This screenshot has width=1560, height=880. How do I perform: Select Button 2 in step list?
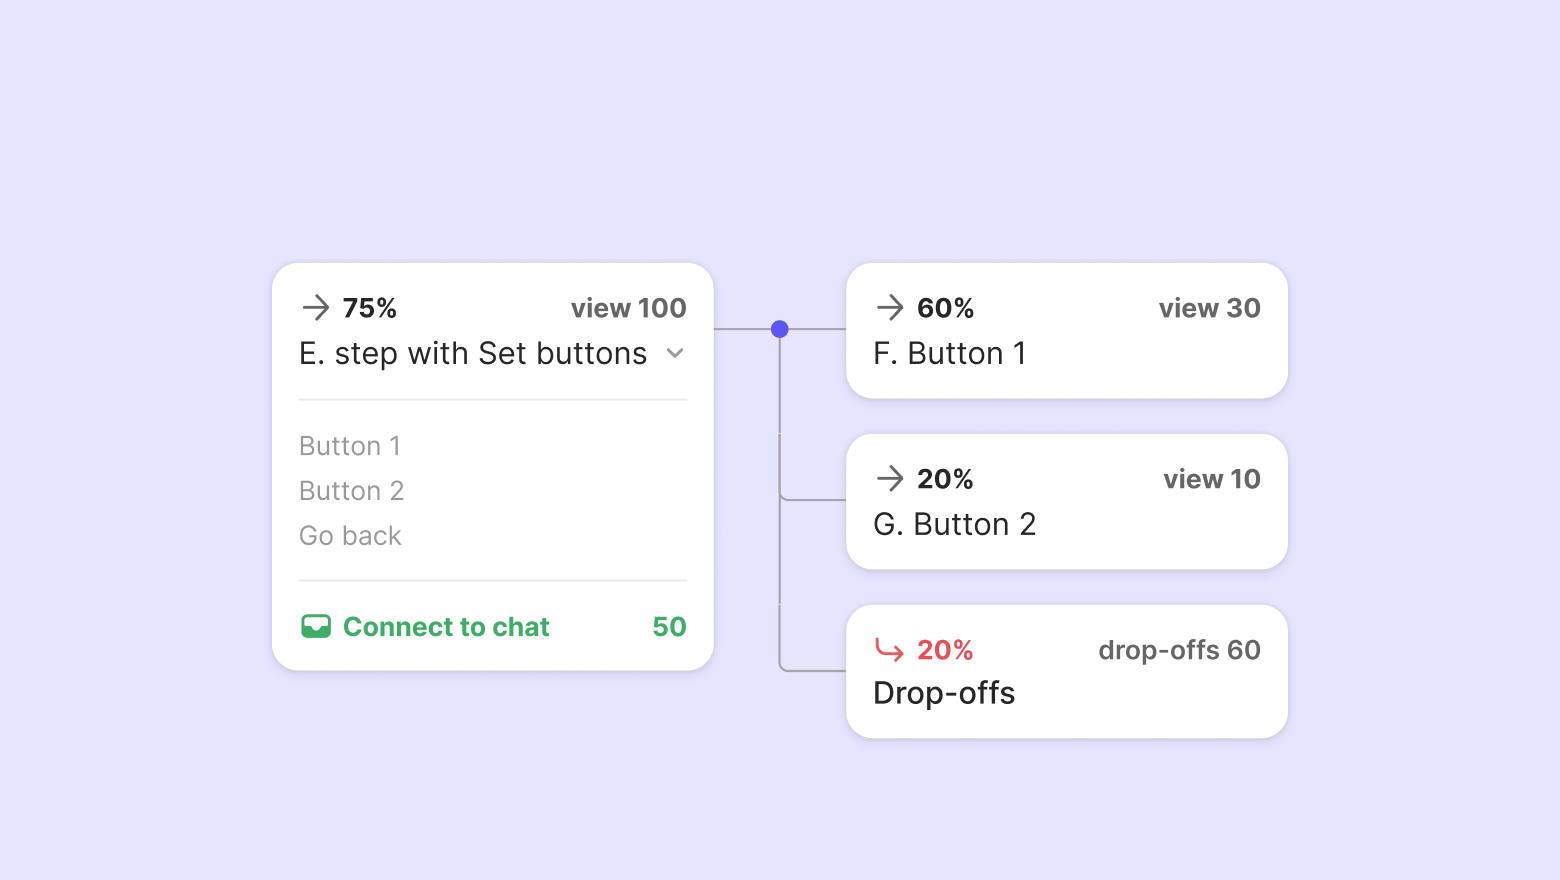352,491
